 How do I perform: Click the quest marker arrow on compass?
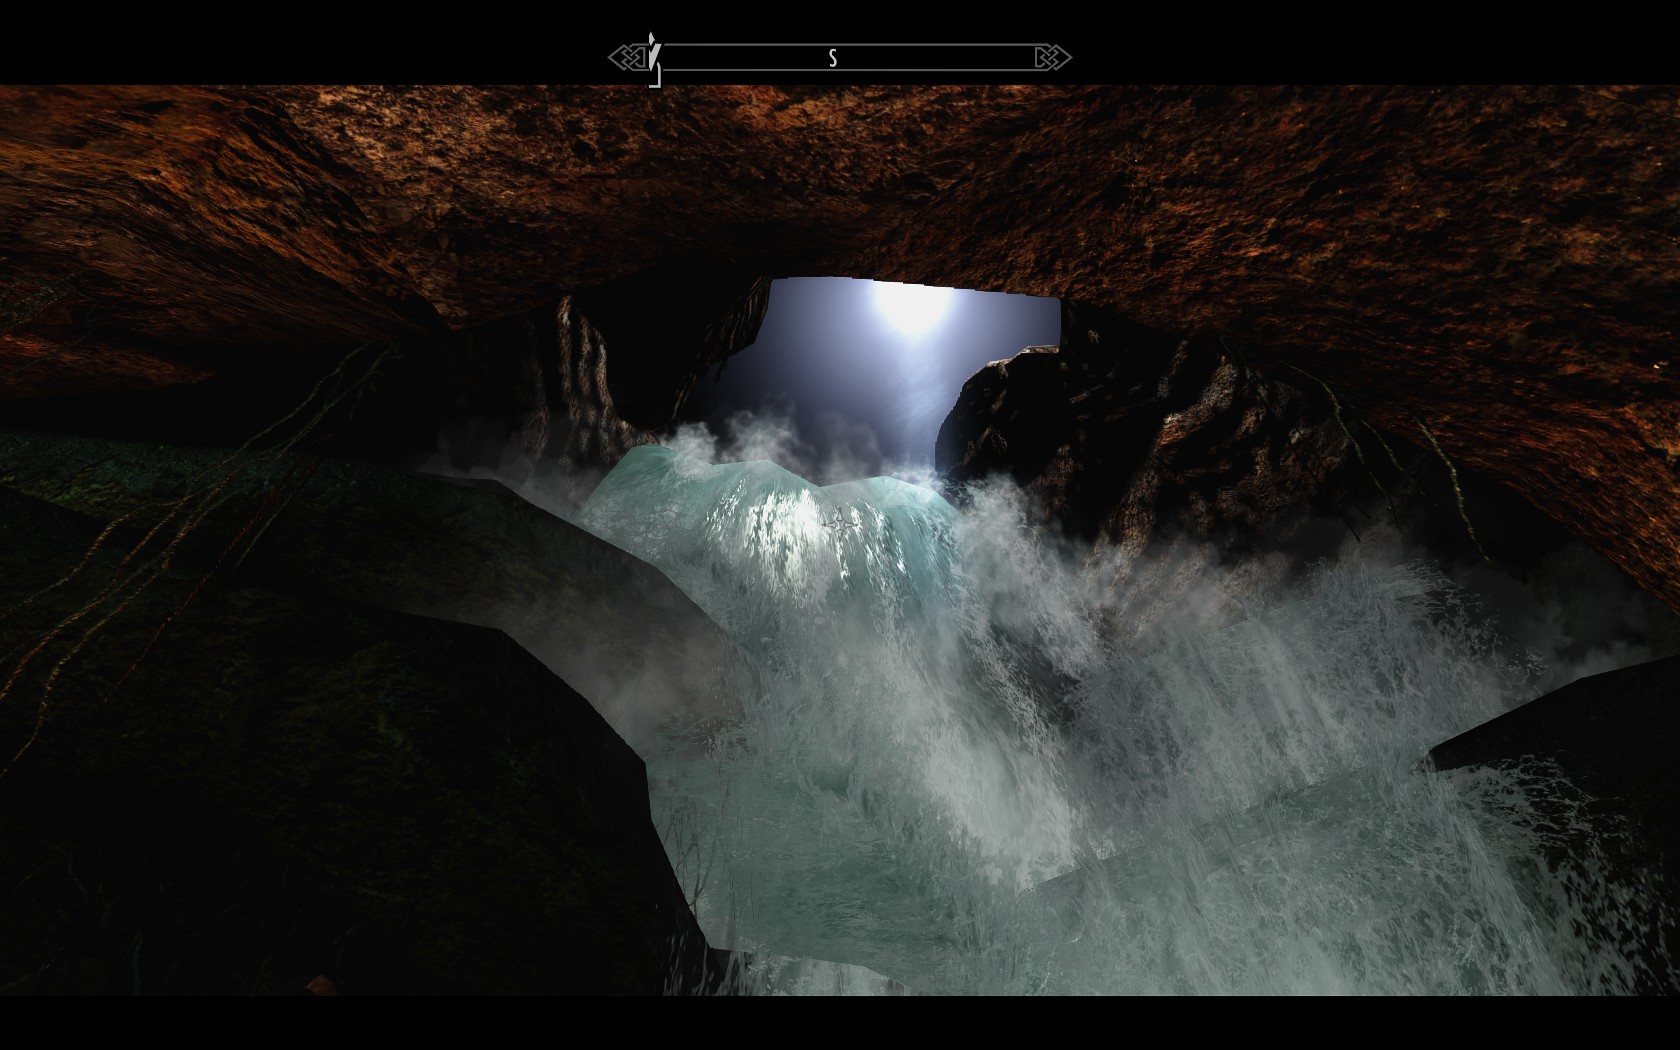coord(653,53)
